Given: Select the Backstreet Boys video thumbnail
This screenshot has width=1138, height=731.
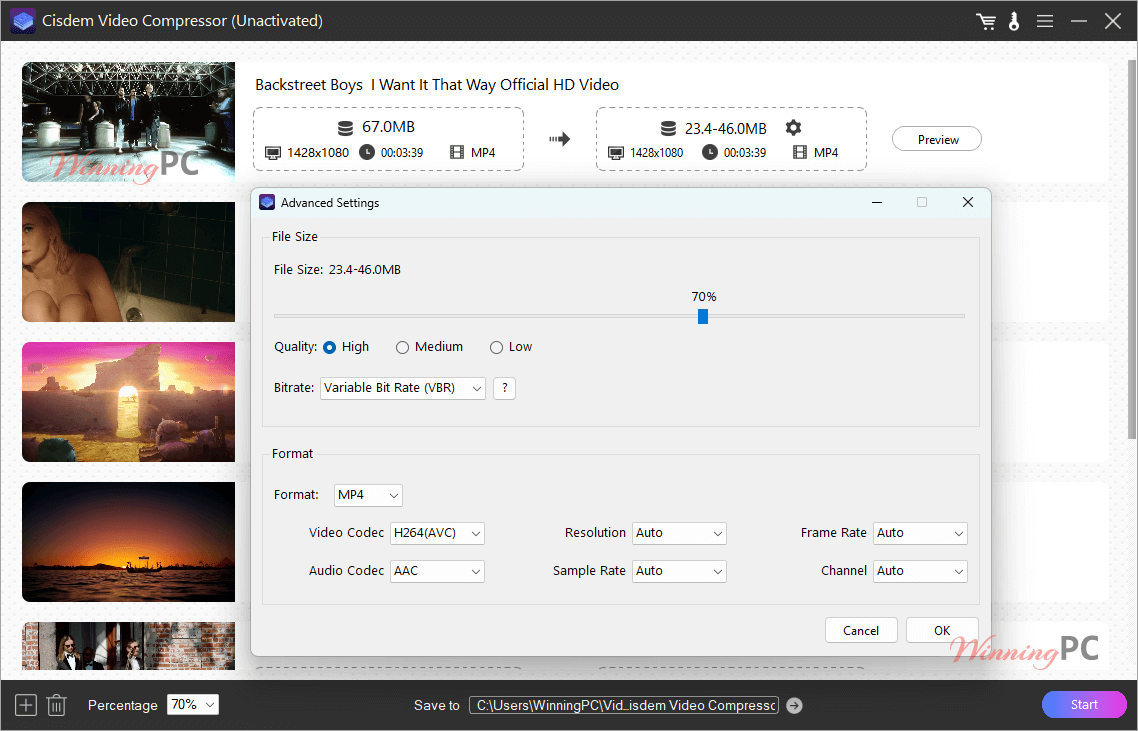Looking at the screenshot, I should 128,122.
